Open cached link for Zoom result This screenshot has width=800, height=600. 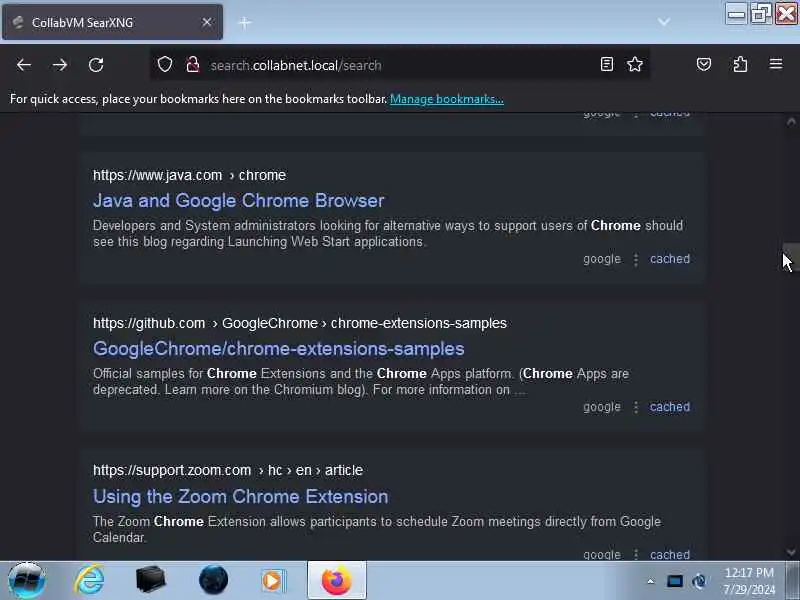[669, 555]
